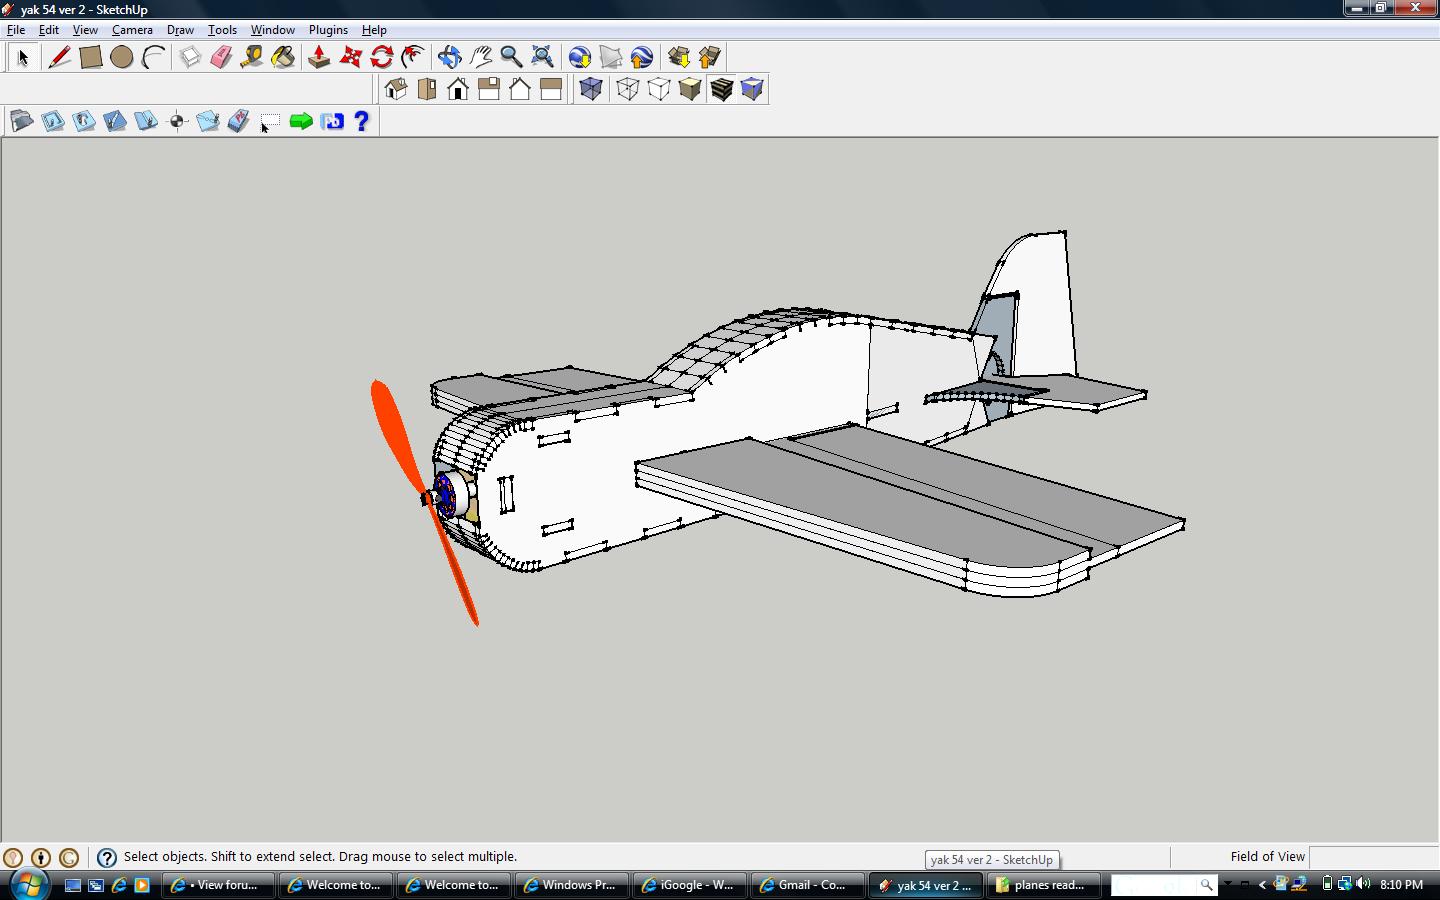Viewport: 1440px width, 900px height.
Task: Activate the Tape Measure tool
Action: [x=252, y=57]
